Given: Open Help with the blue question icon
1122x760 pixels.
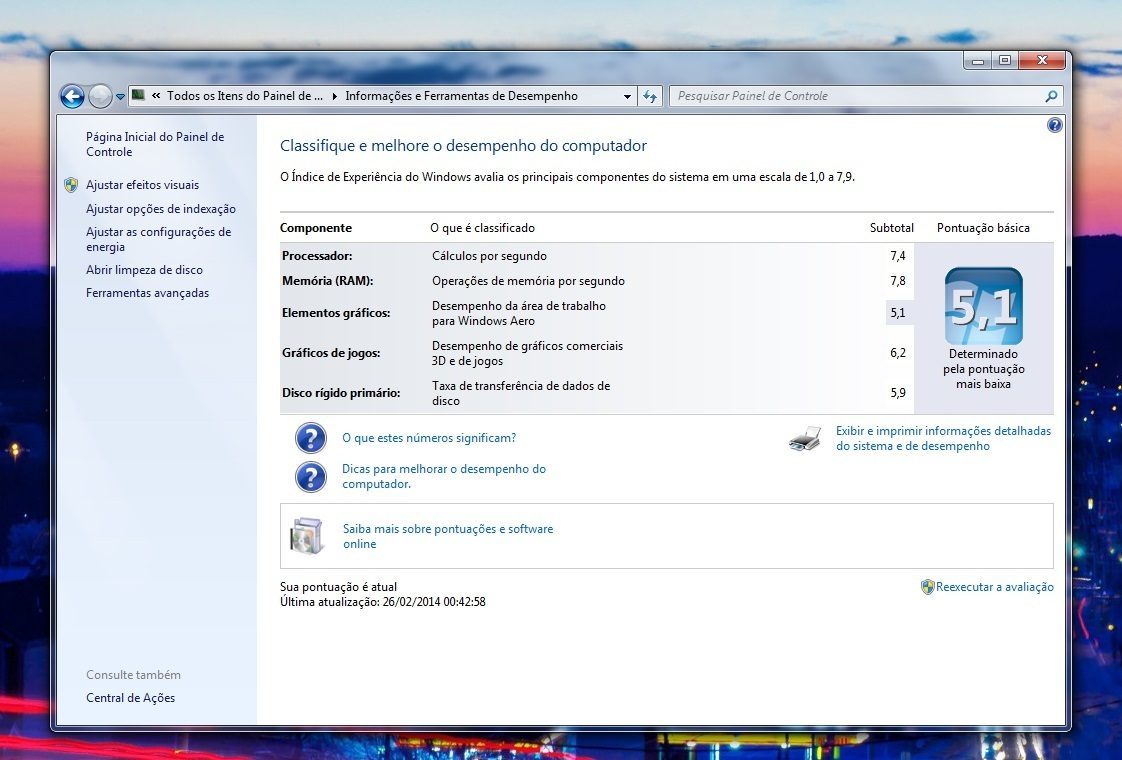Looking at the screenshot, I should coord(1055,125).
